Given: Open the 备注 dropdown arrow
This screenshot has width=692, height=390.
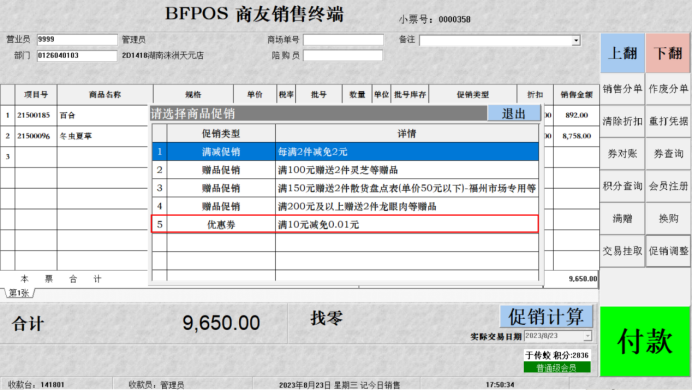Looking at the screenshot, I should [576, 41].
